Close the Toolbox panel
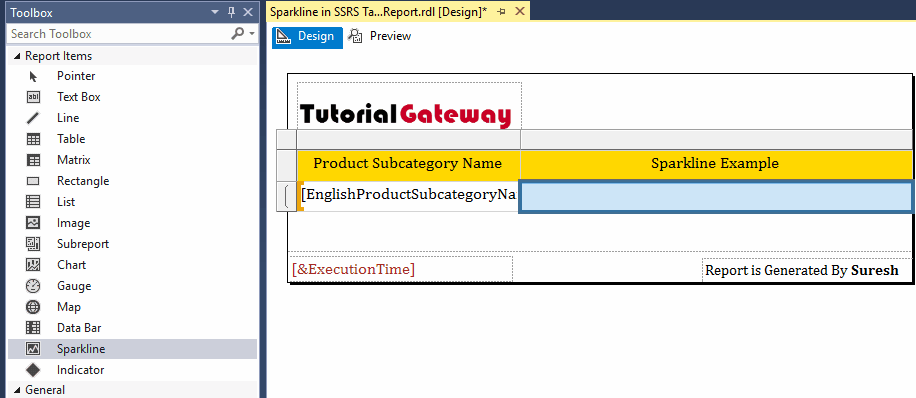 click(248, 12)
